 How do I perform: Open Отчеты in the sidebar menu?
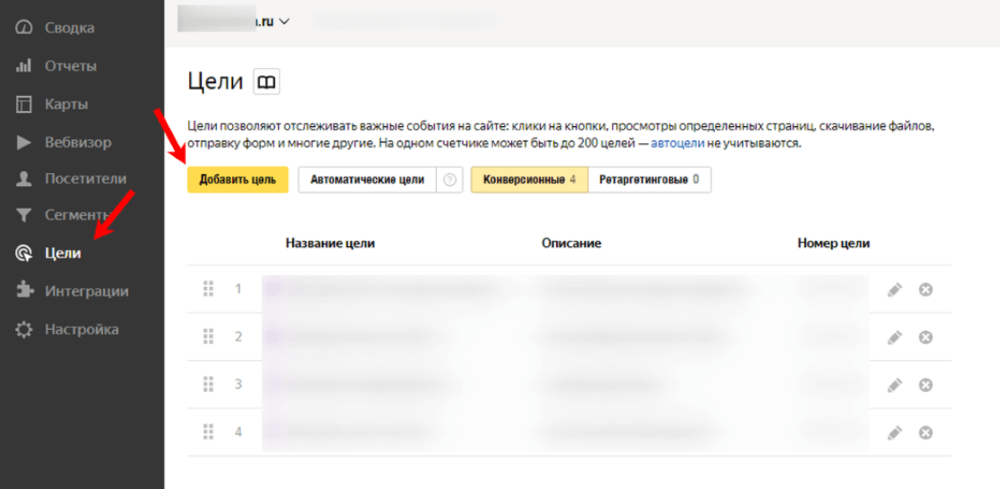pos(70,66)
